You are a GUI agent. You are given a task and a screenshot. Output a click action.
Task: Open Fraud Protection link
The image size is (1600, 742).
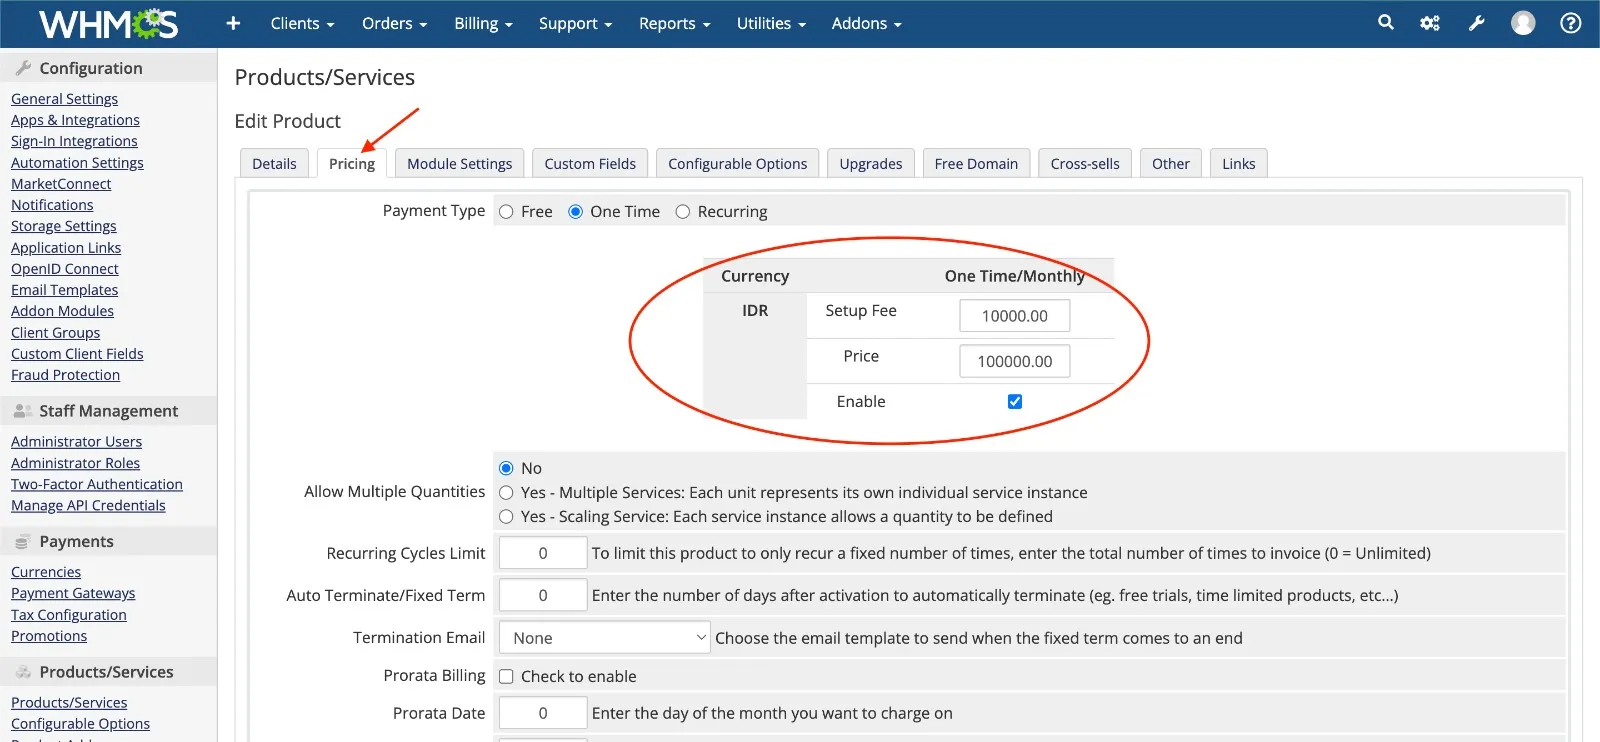[x=65, y=375]
